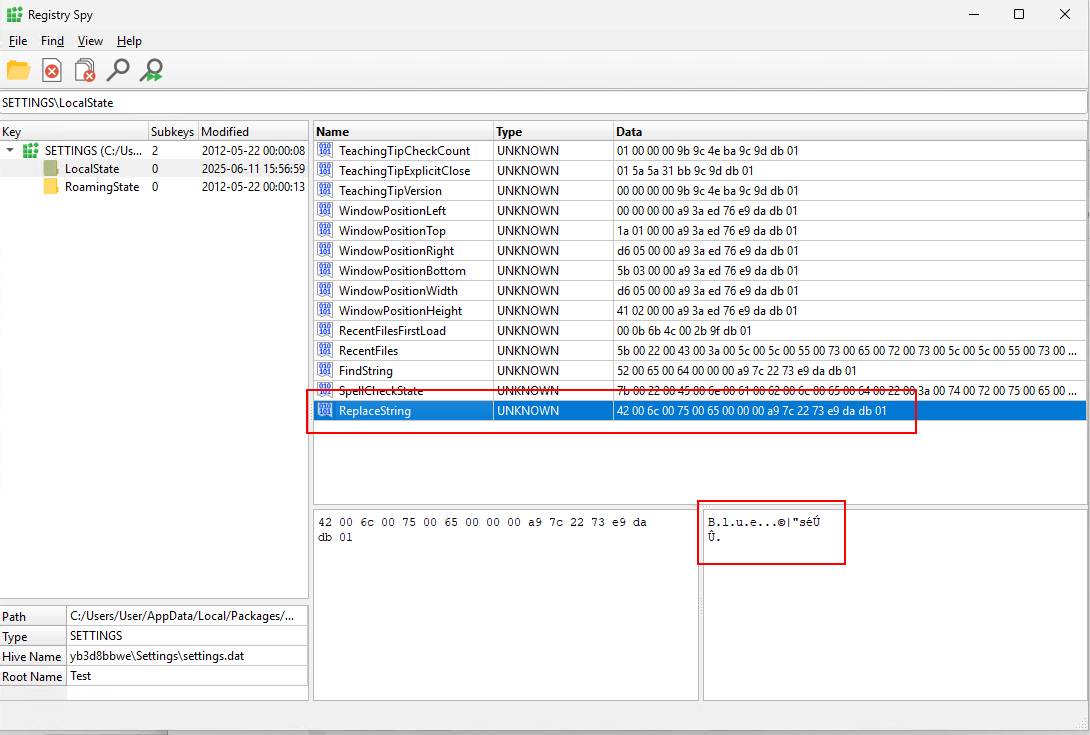Click the Key column header

click(x=74, y=131)
